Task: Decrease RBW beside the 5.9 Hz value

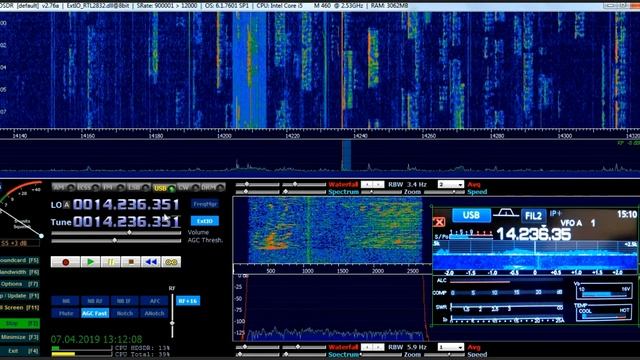Action: (x=367, y=347)
